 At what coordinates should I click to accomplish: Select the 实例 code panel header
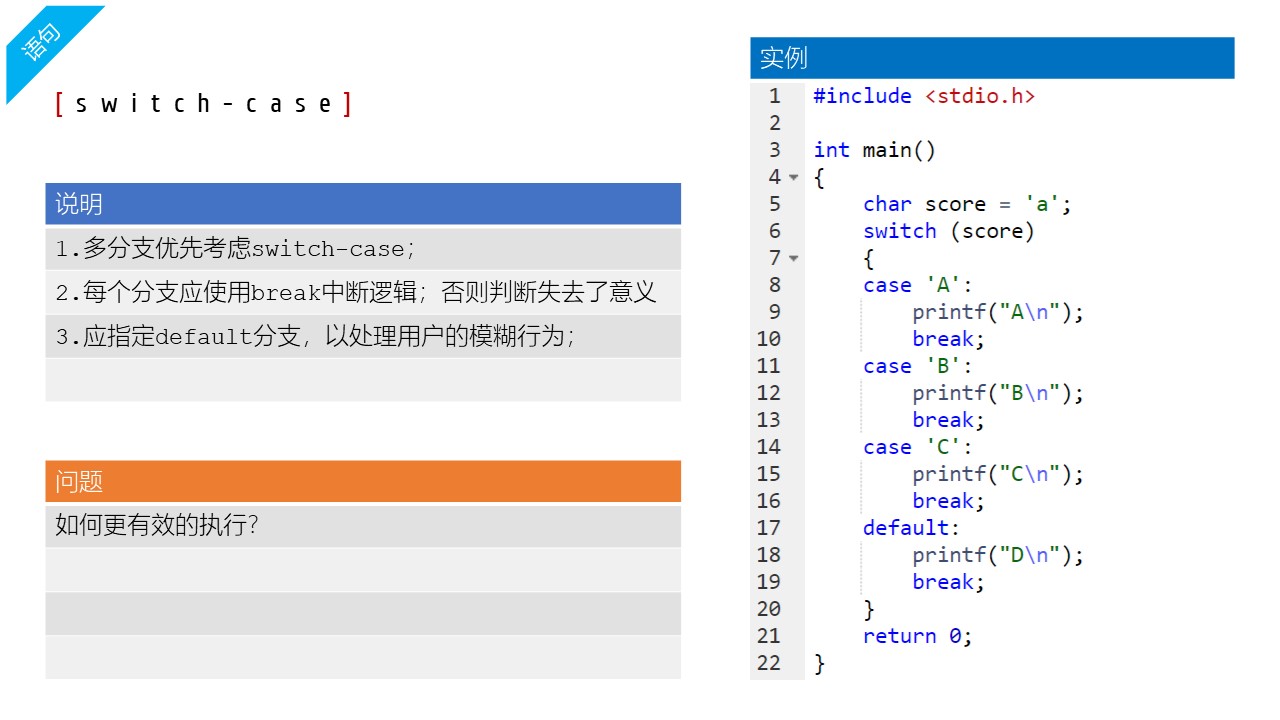click(991, 58)
